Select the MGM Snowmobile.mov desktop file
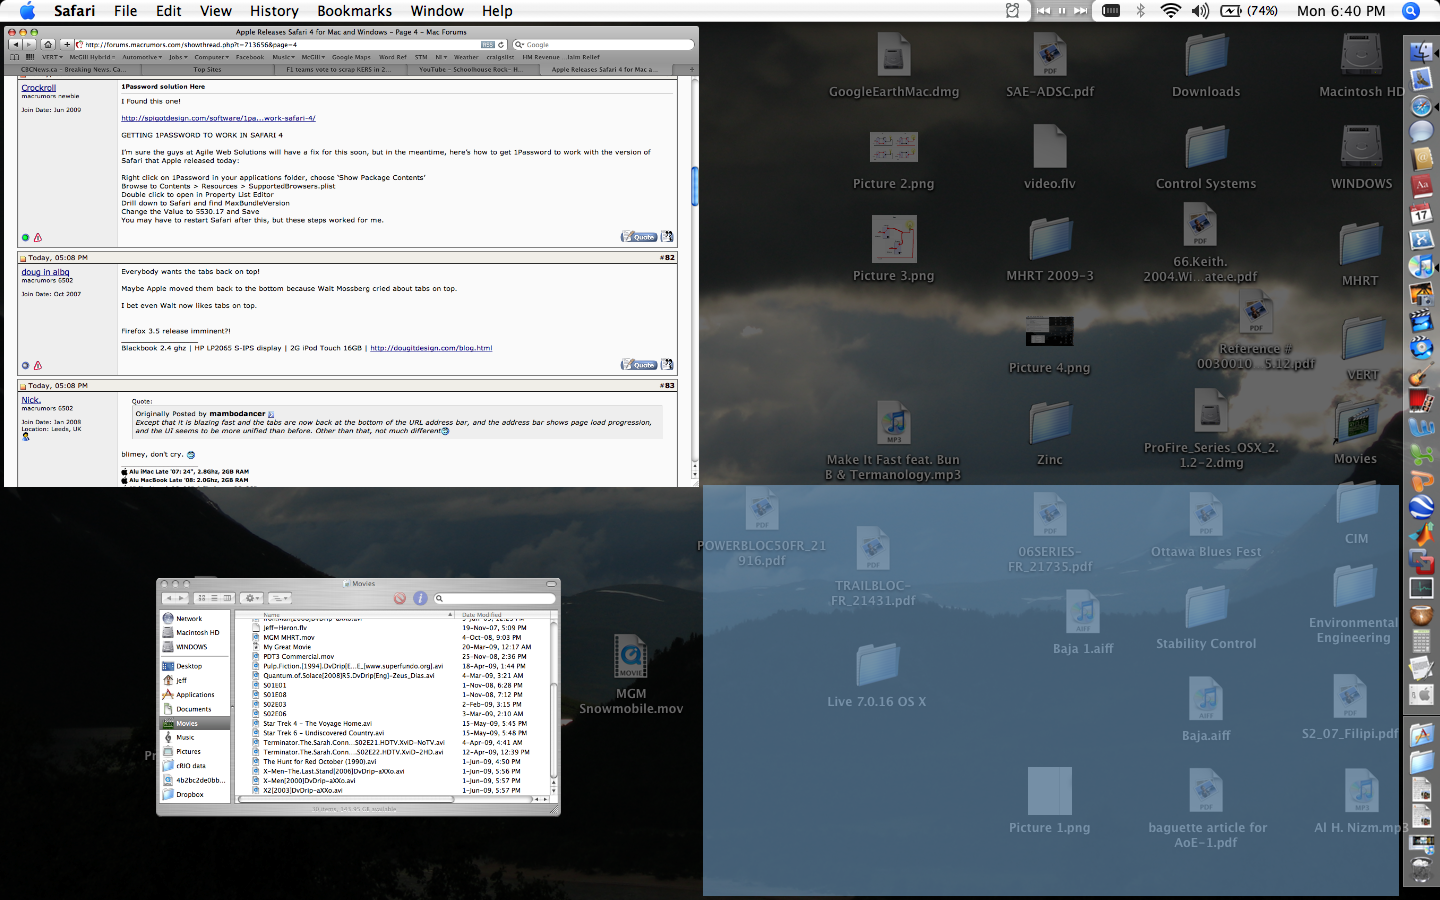Viewport: 1440px width, 900px height. point(631,676)
